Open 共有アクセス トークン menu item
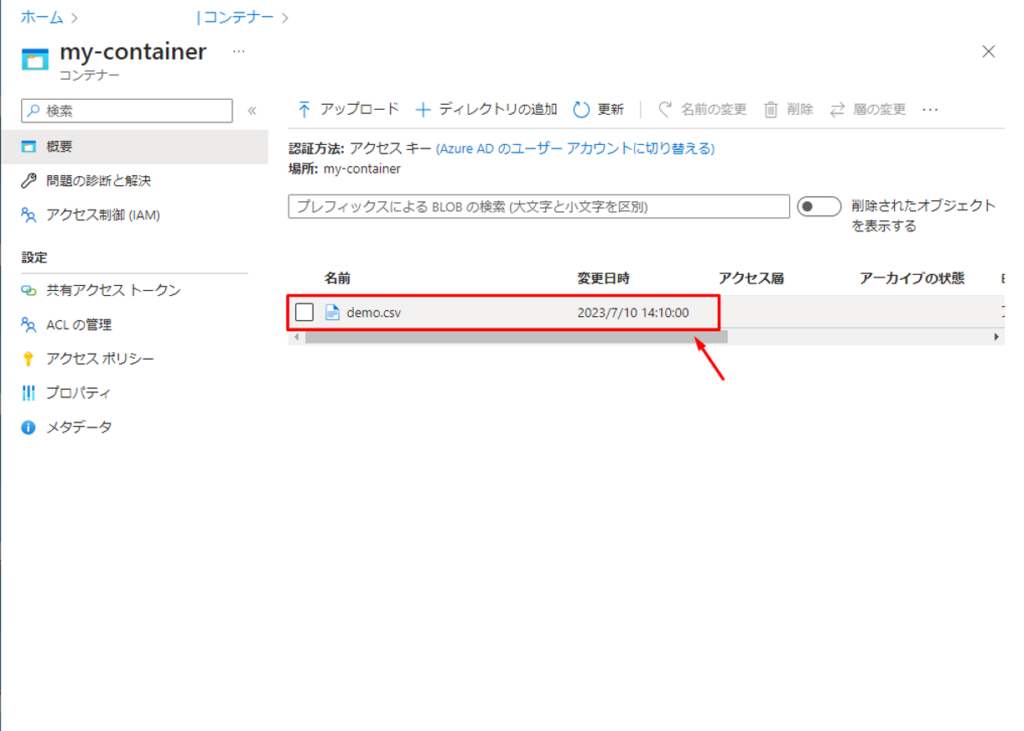The width and height of the screenshot is (1024, 731). click(135, 290)
